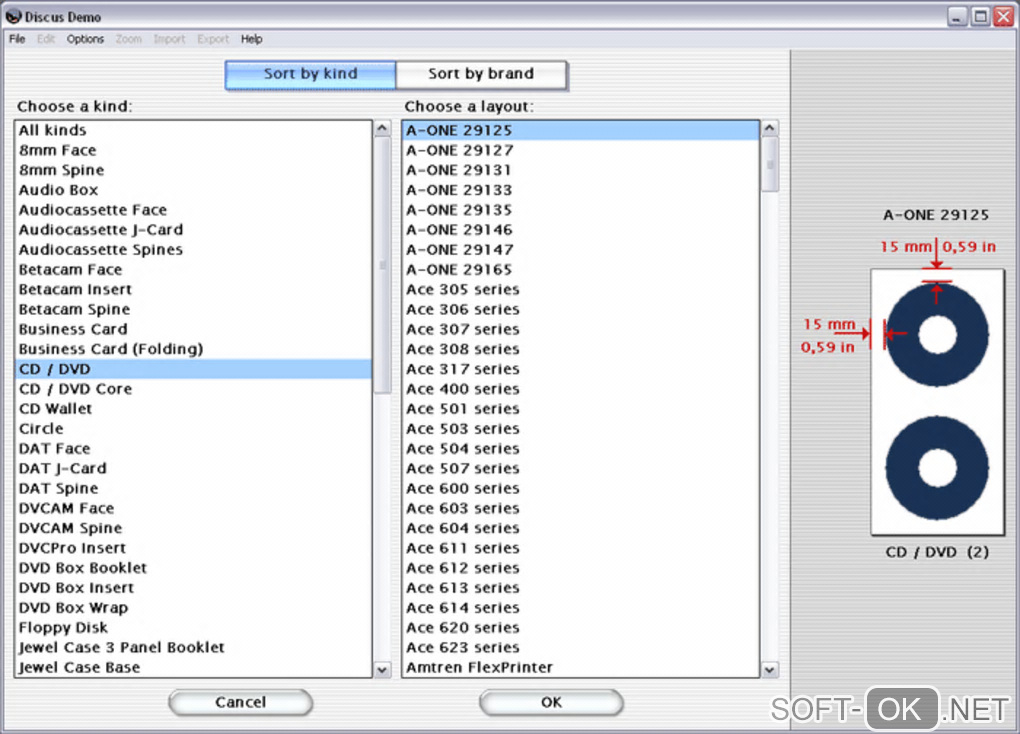The height and width of the screenshot is (734, 1020).
Task: Open the Options menu
Action: coord(85,39)
